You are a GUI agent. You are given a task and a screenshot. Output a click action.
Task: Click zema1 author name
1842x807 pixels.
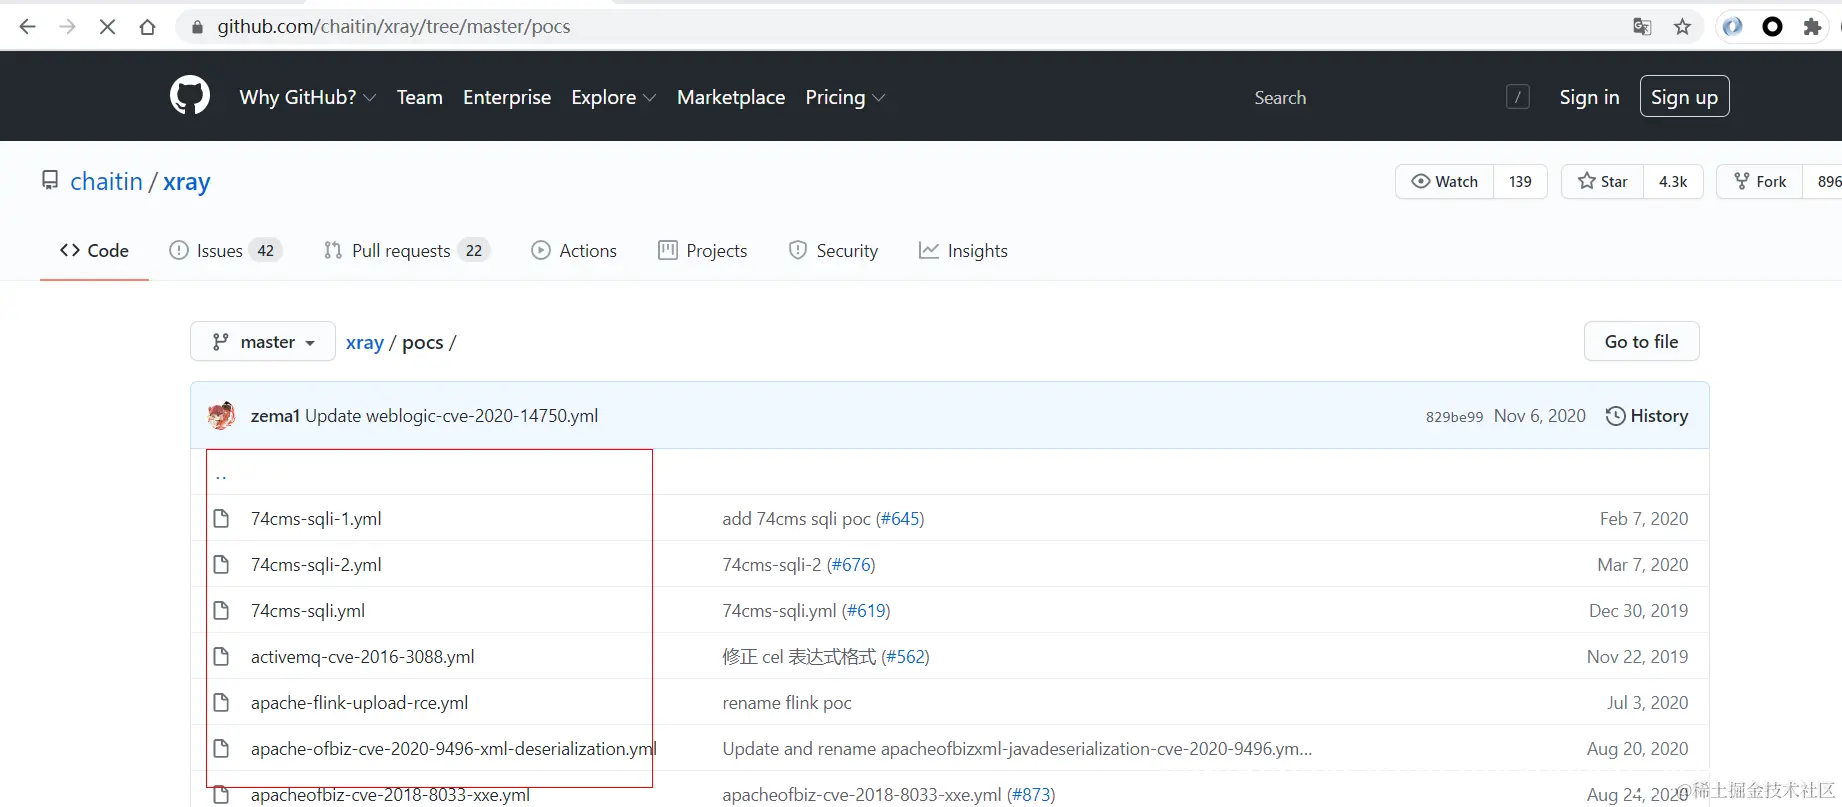click(275, 416)
